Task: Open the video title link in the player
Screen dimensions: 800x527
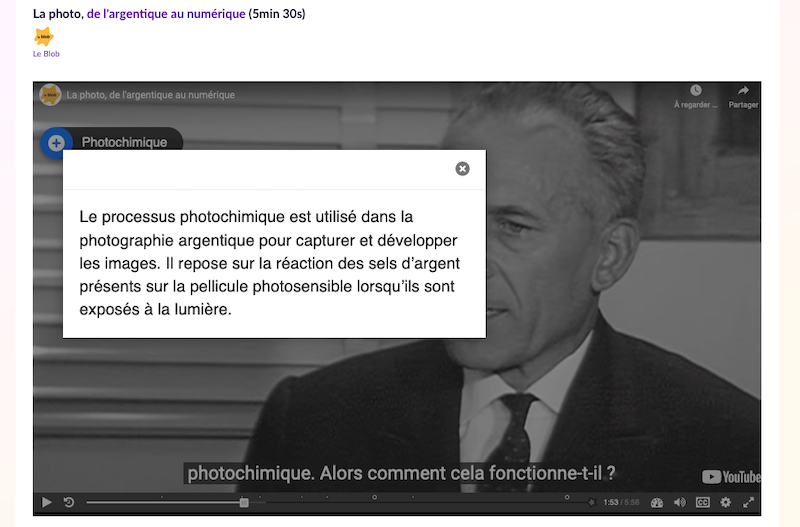Action: click(151, 95)
